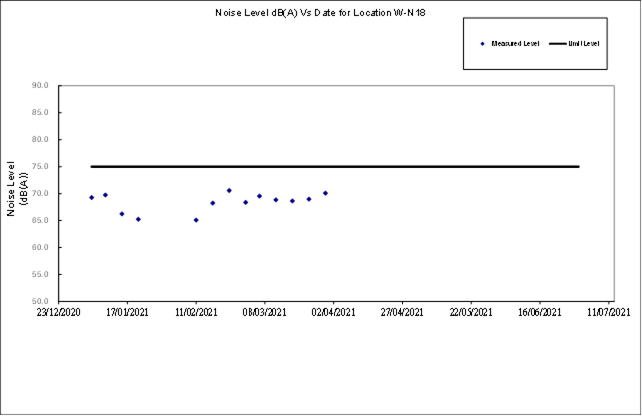Select the 11/07/2021 x-axis date label
This screenshot has width=642, height=416.
(x=609, y=313)
